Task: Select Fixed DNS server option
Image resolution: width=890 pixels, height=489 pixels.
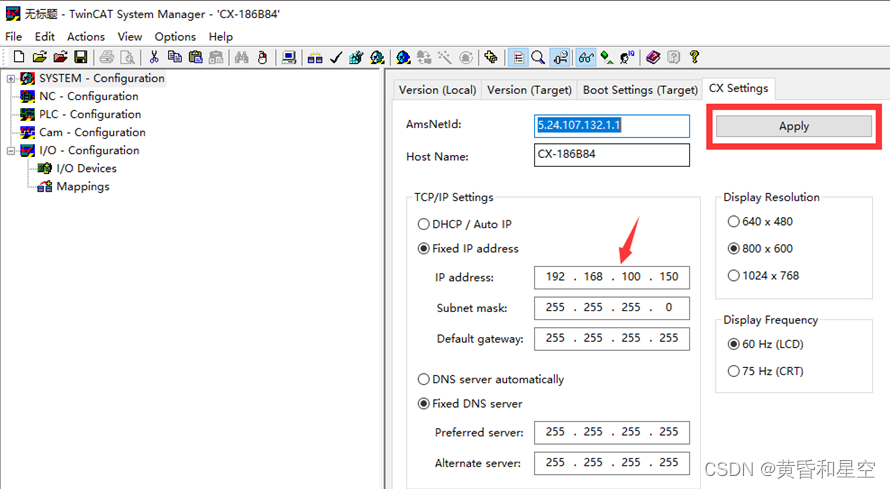Action: [x=470, y=404]
